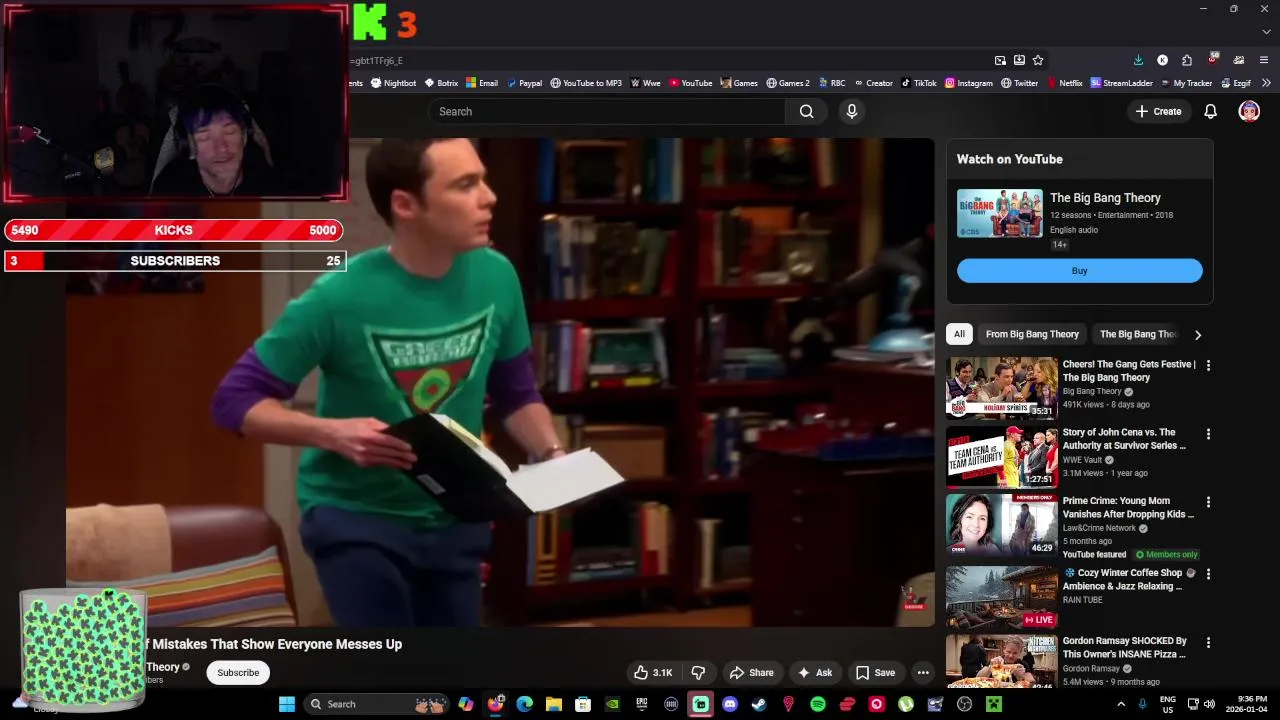Open Discord from the taskbar
Viewport: 1280px width, 720px height.
pos(730,704)
